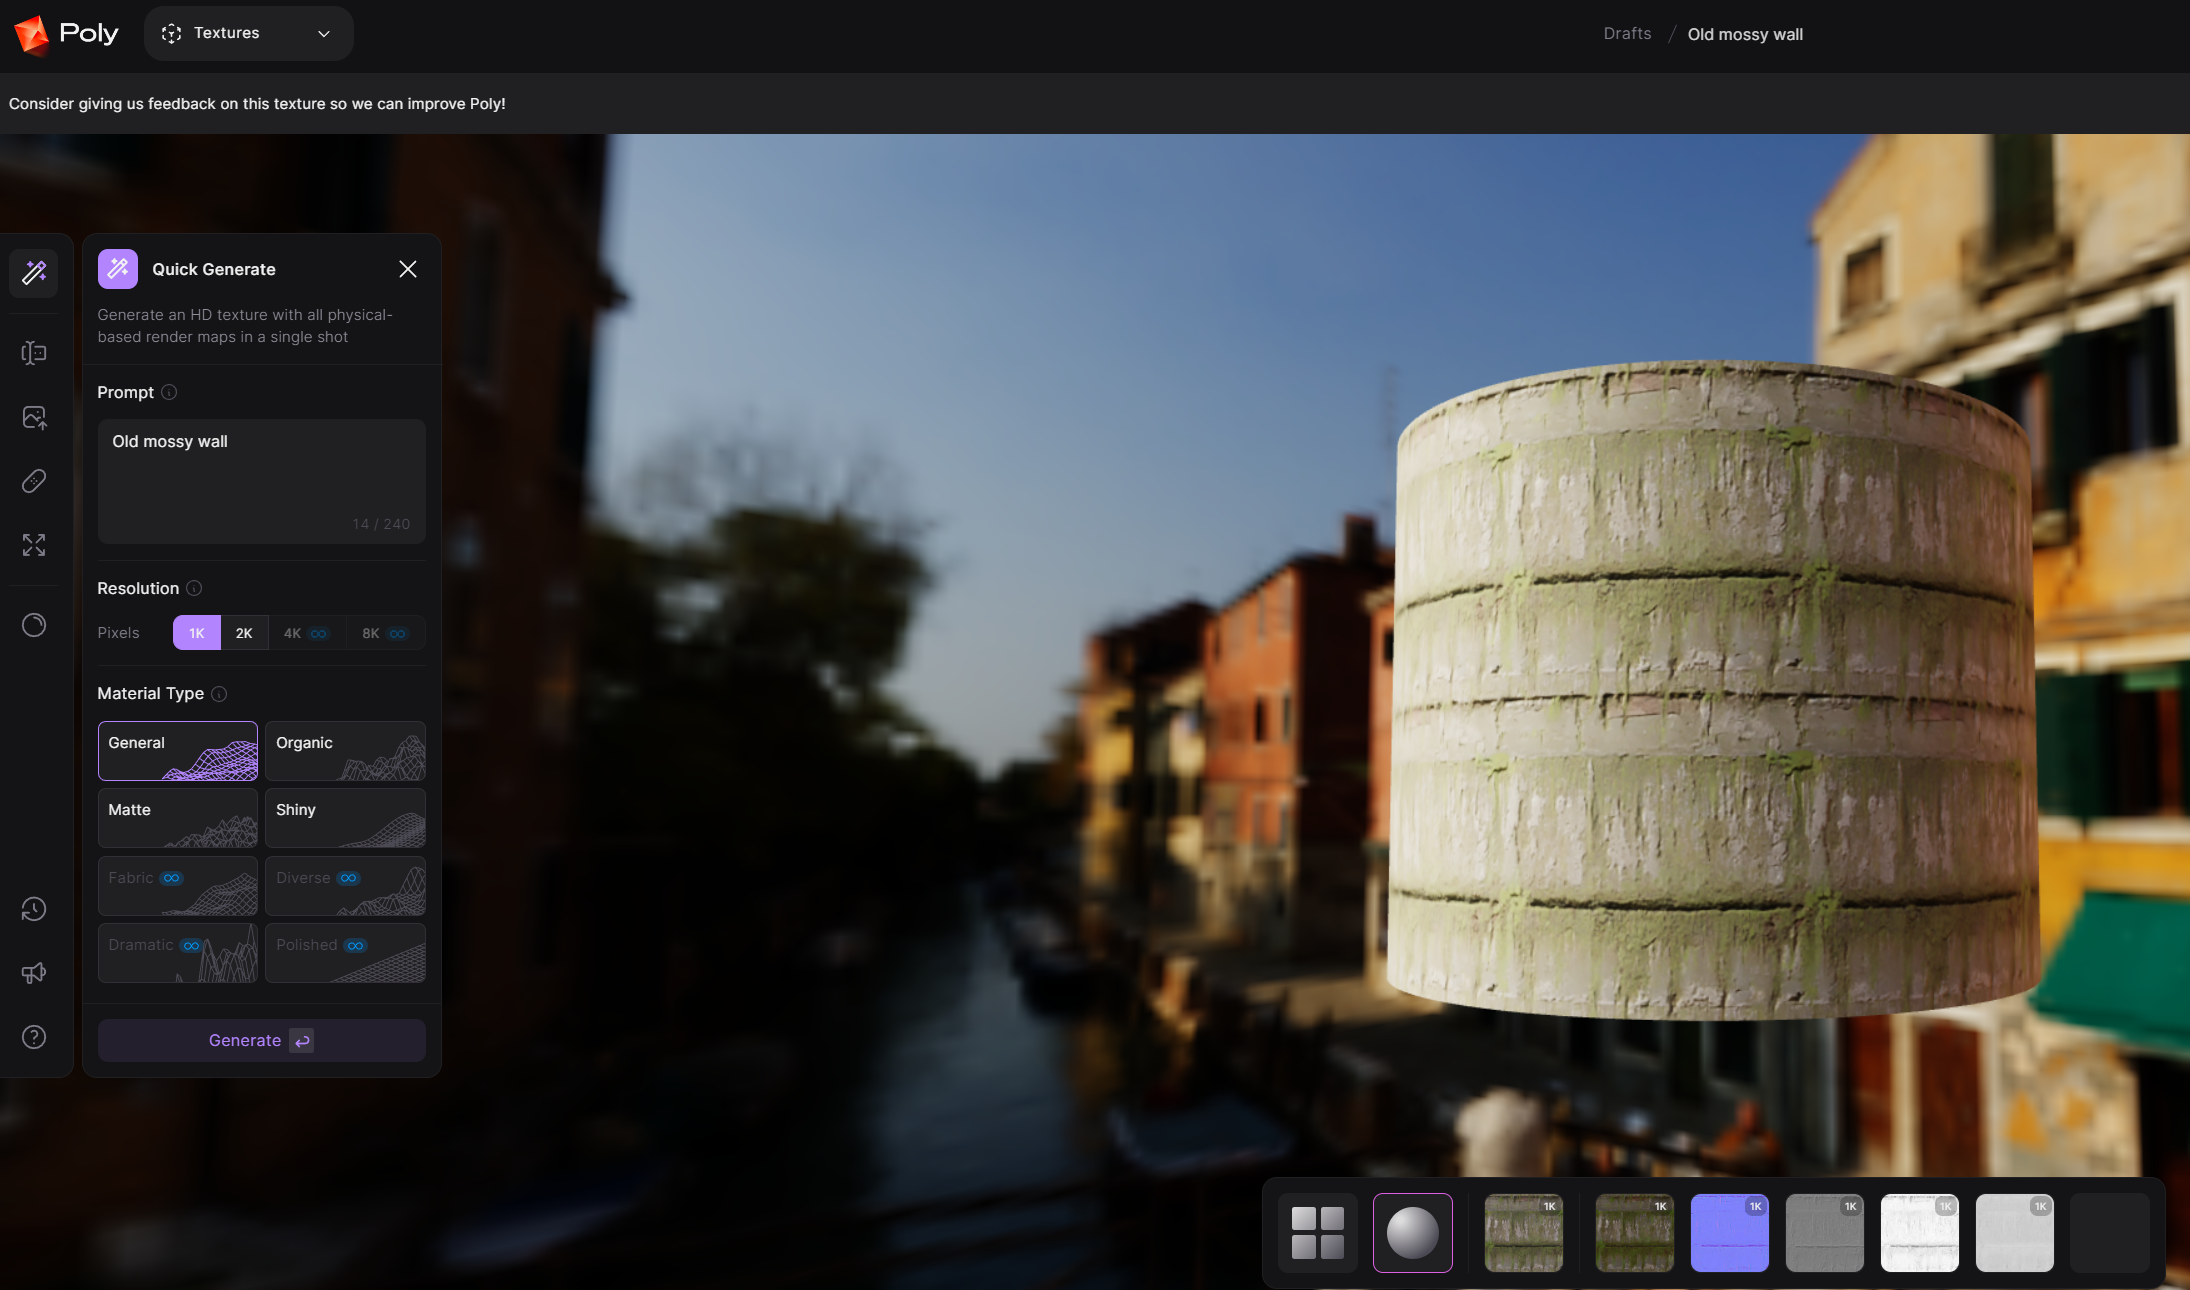
Task: Show info for Material Type
Action: coord(220,694)
